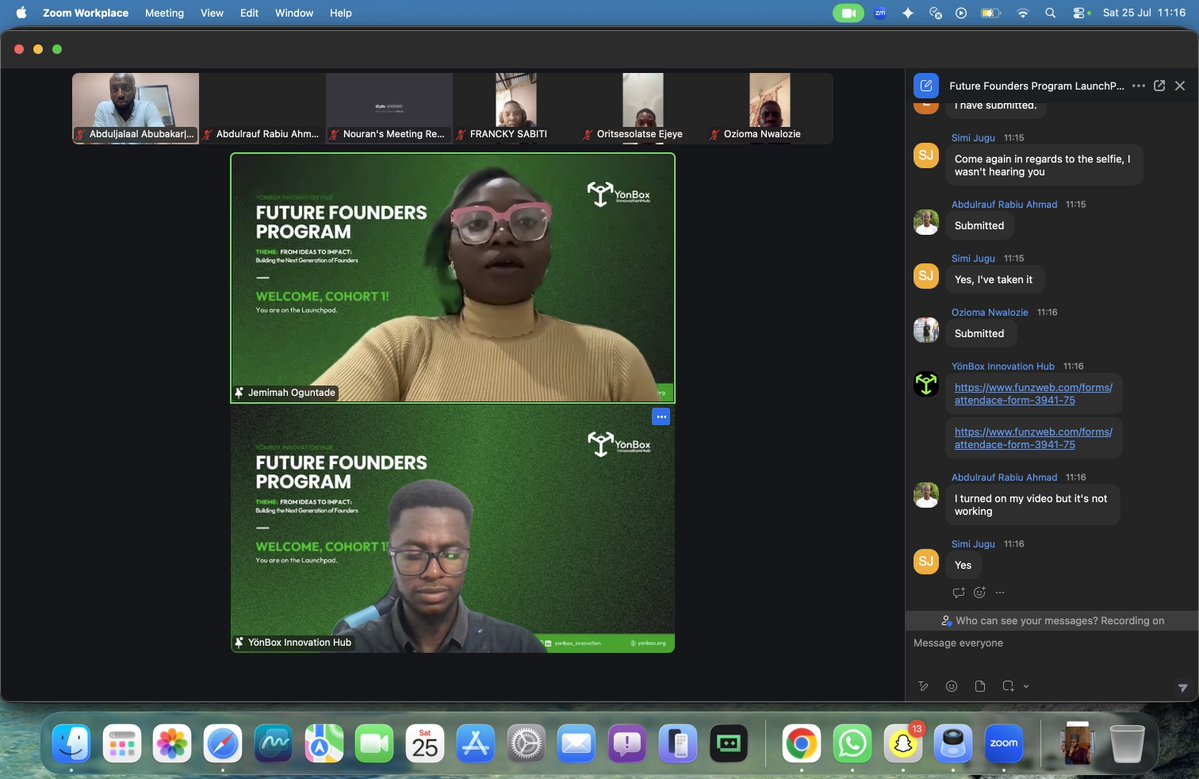Click the battery status icon
This screenshot has height=779, width=1199.
(991, 13)
